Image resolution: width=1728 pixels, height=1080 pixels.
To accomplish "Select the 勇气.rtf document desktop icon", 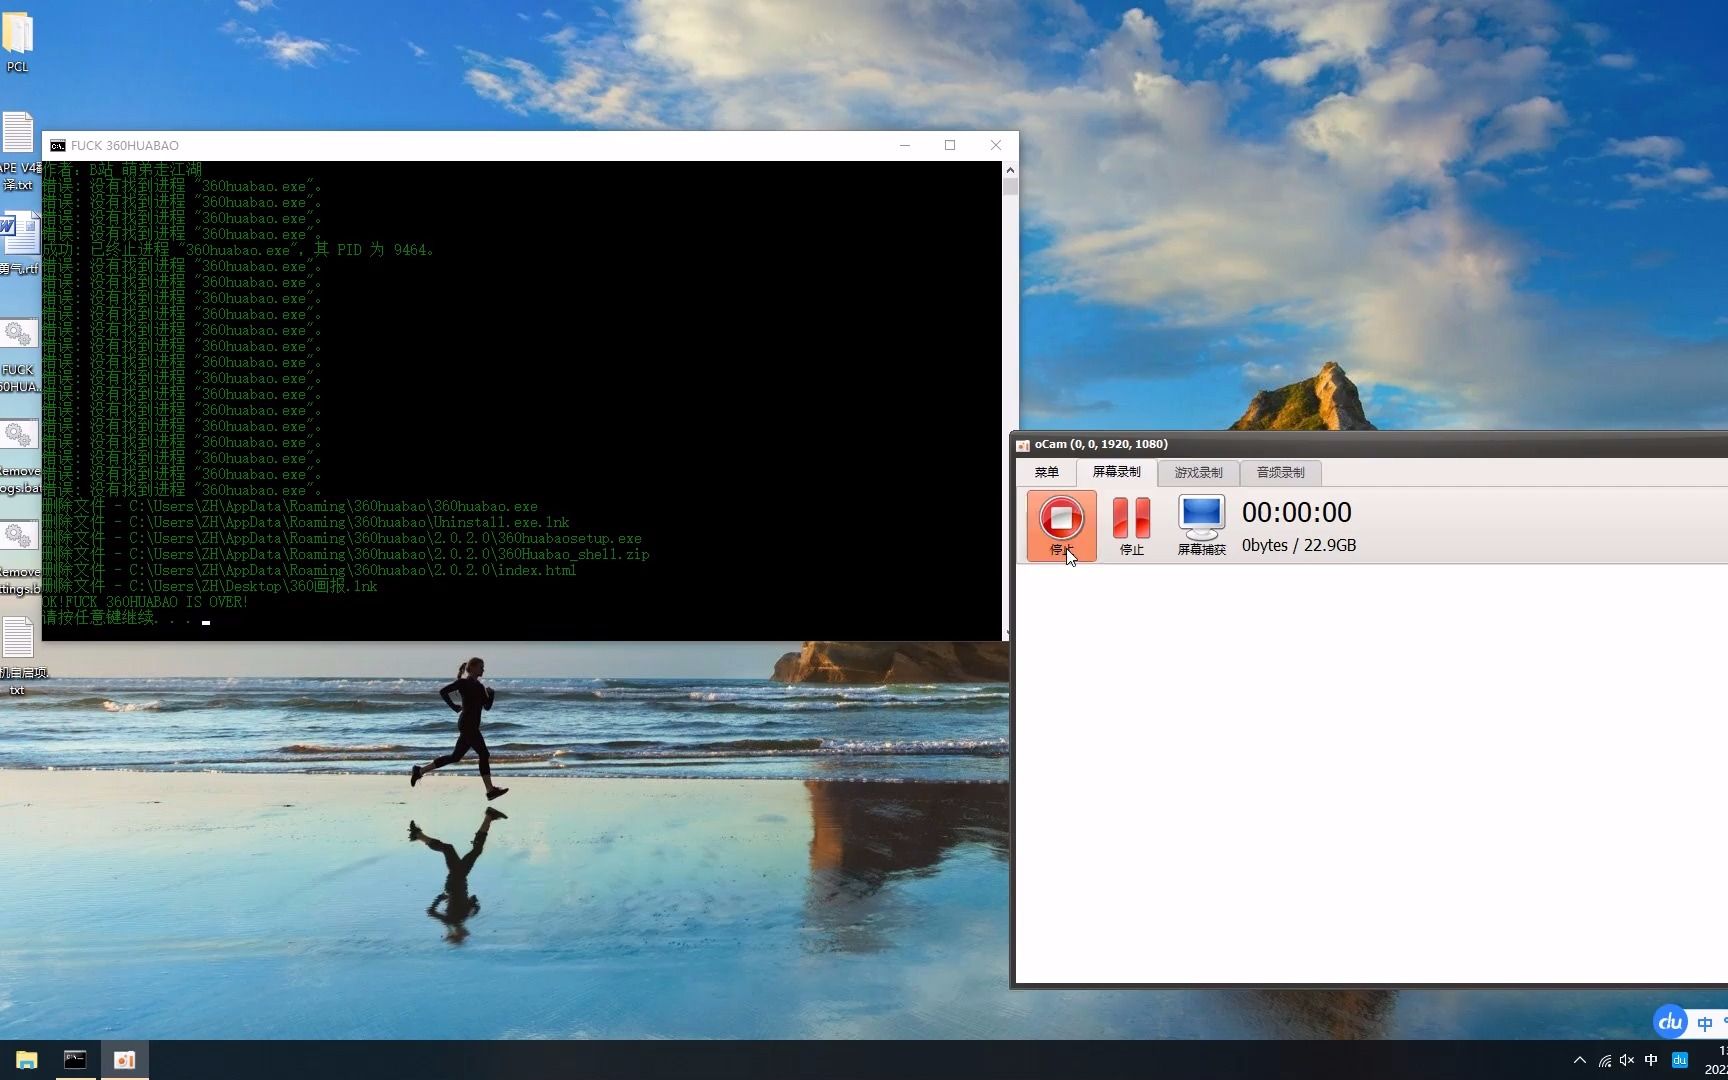I will tap(18, 243).
